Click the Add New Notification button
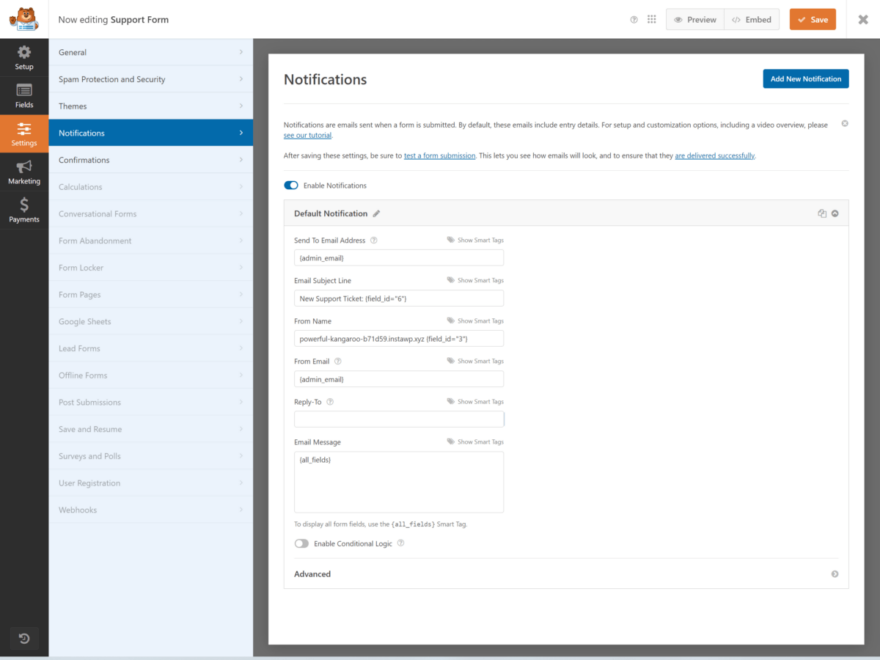 pos(805,78)
